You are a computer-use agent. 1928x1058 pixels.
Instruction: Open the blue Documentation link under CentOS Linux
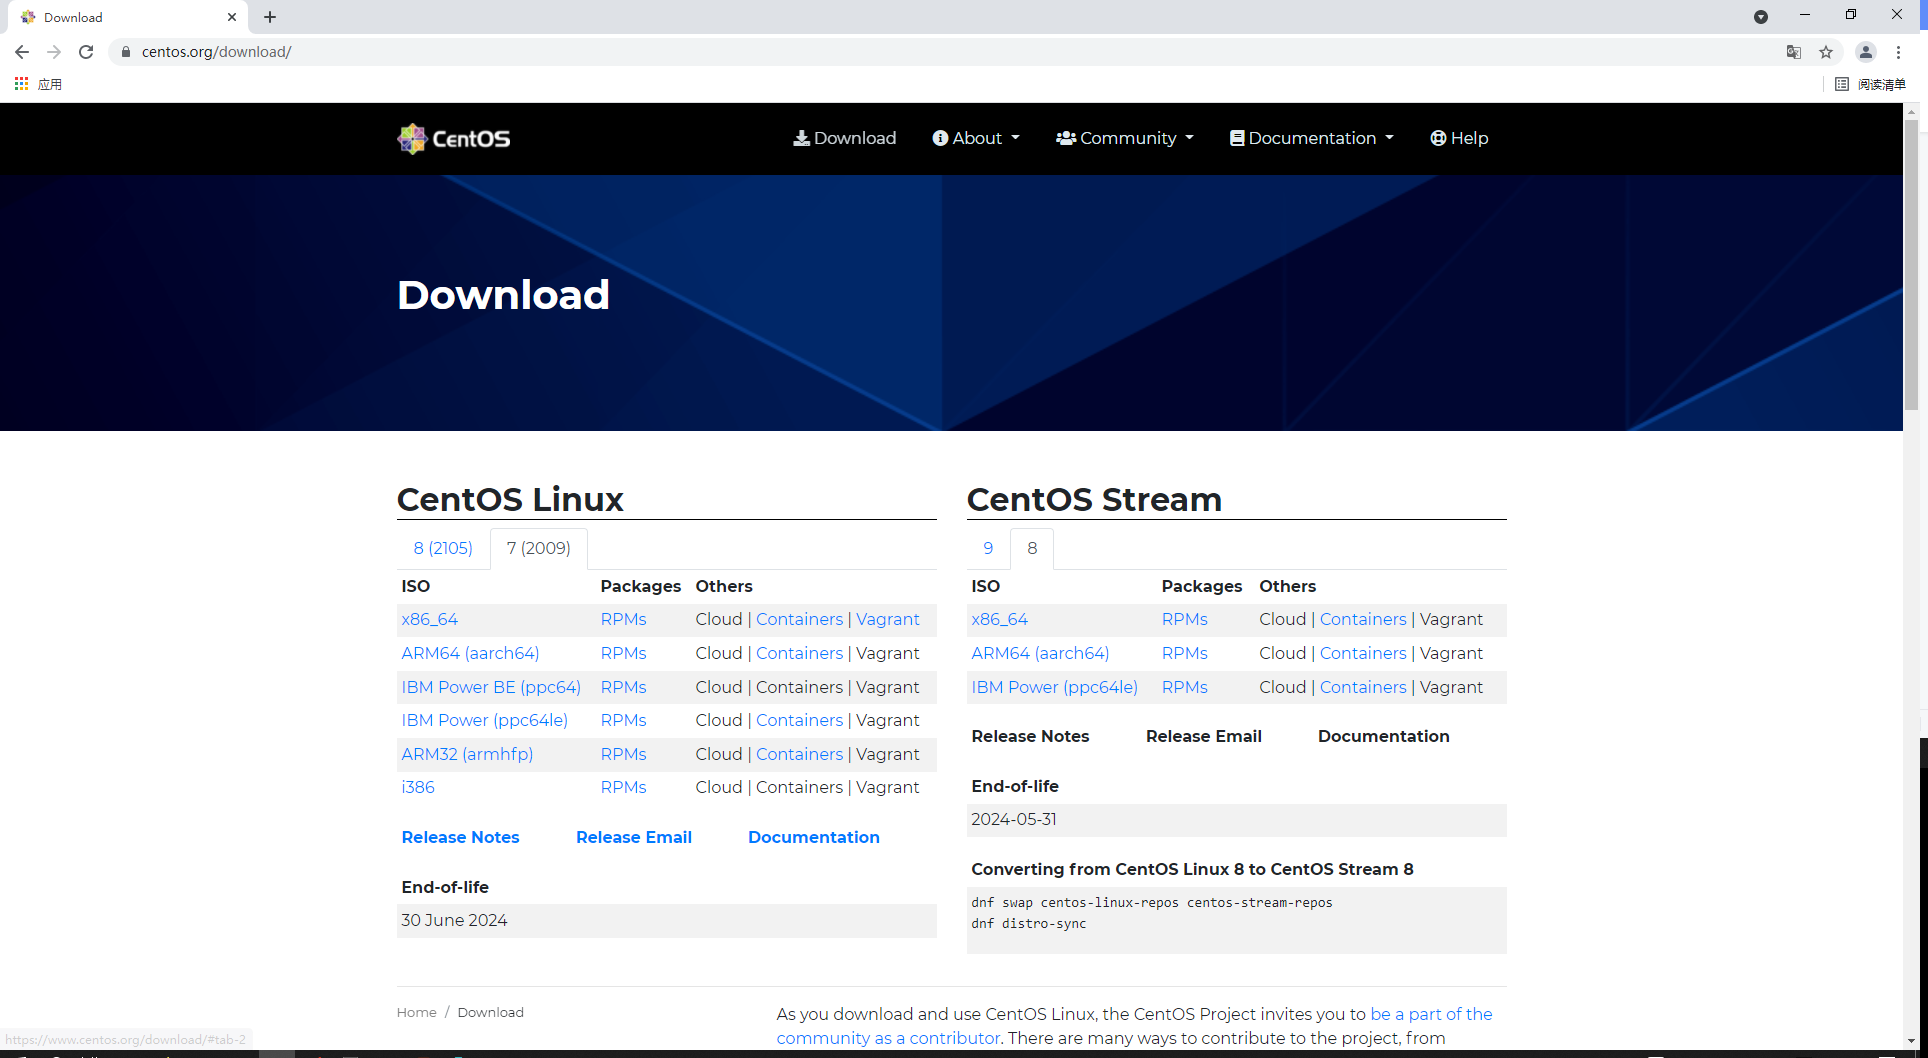[814, 837]
